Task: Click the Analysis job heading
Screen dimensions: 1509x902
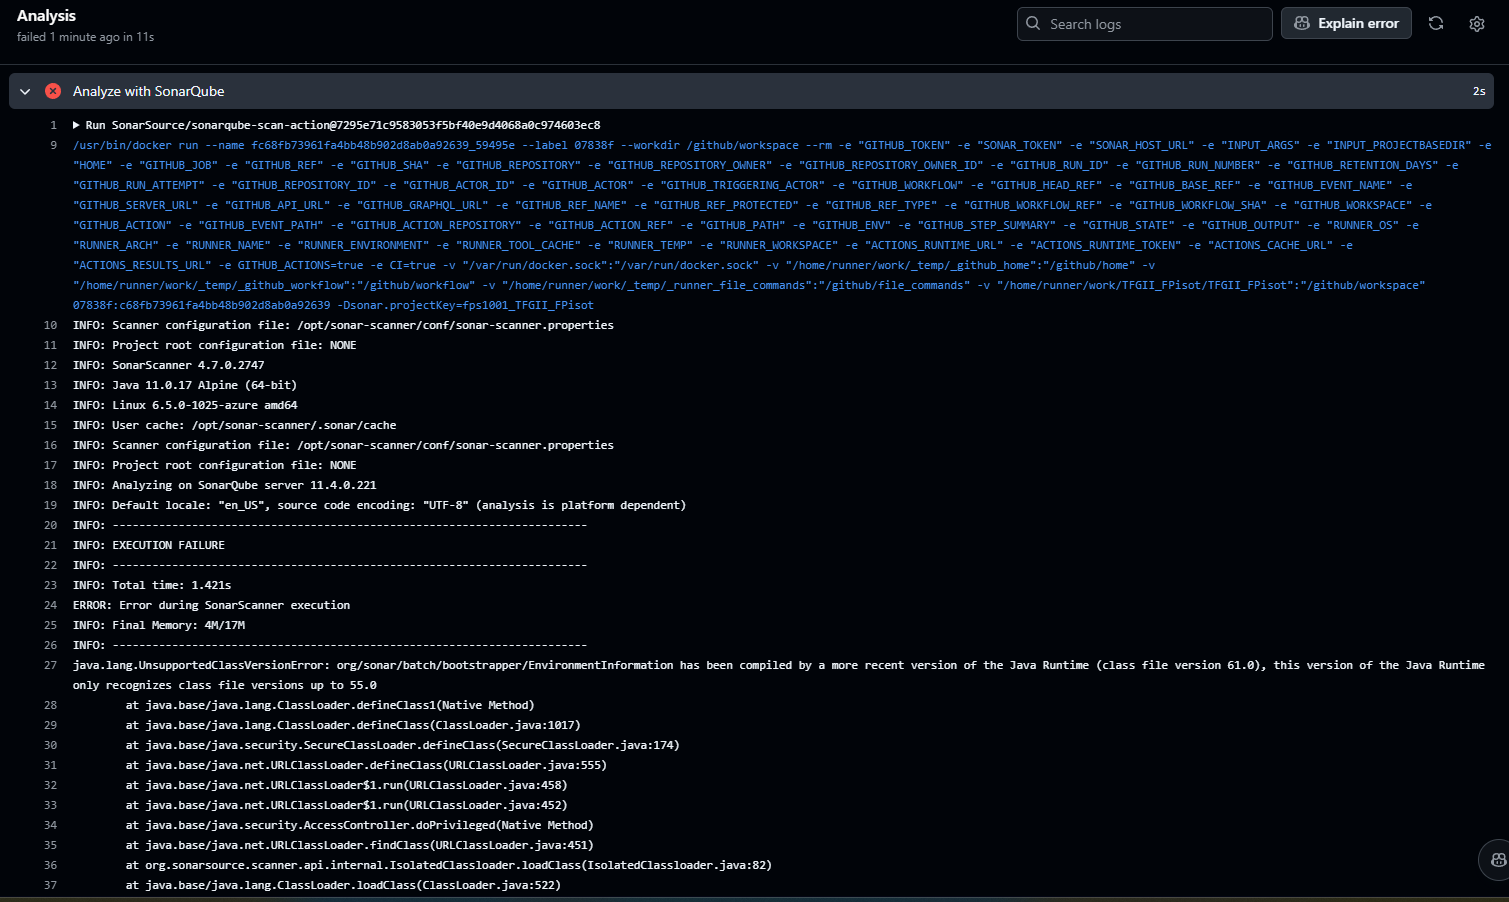Action: pos(46,15)
